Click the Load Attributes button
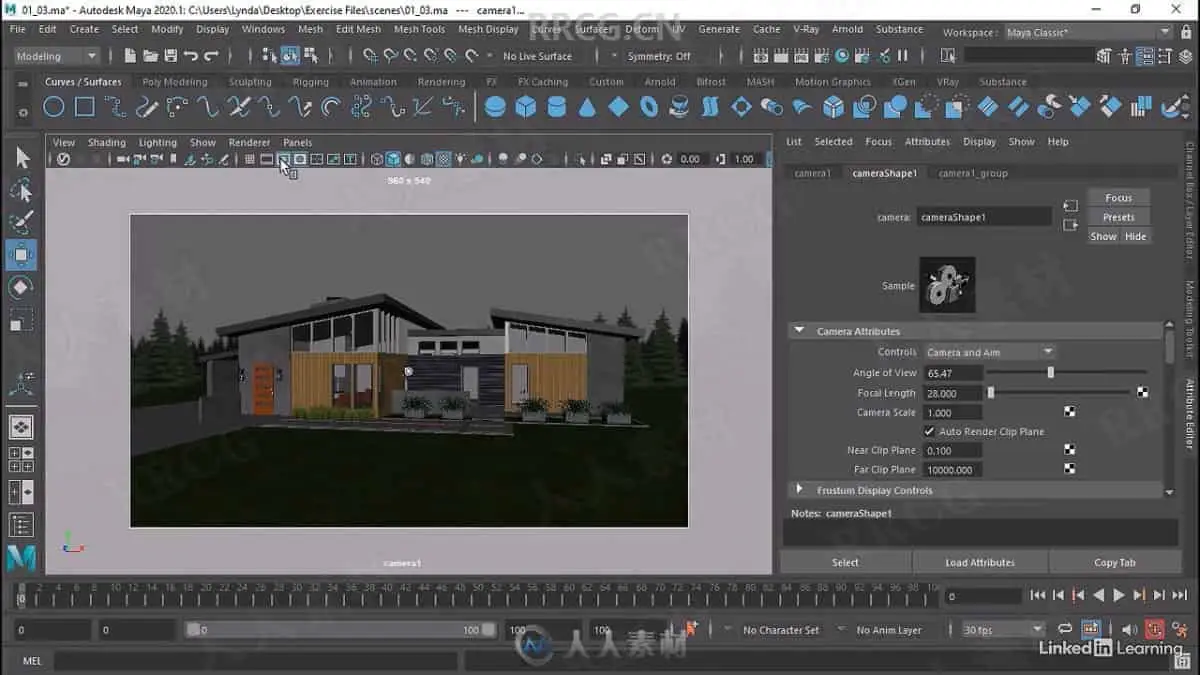The height and width of the screenshot is (675, 1200). [x=979, y=562]
